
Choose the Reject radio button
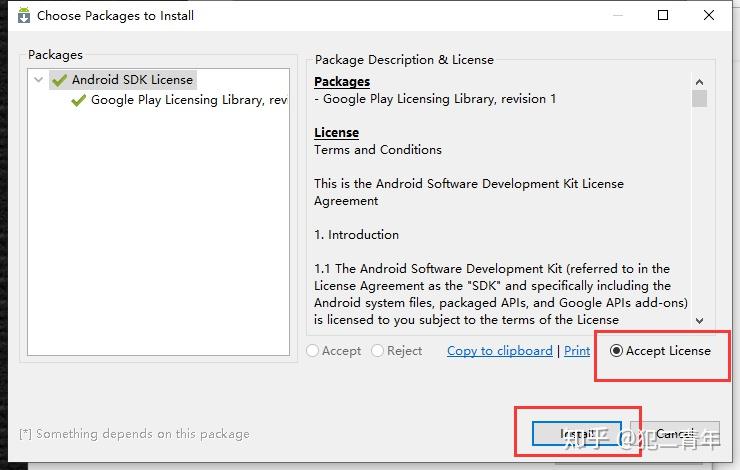tap(377, 351)
